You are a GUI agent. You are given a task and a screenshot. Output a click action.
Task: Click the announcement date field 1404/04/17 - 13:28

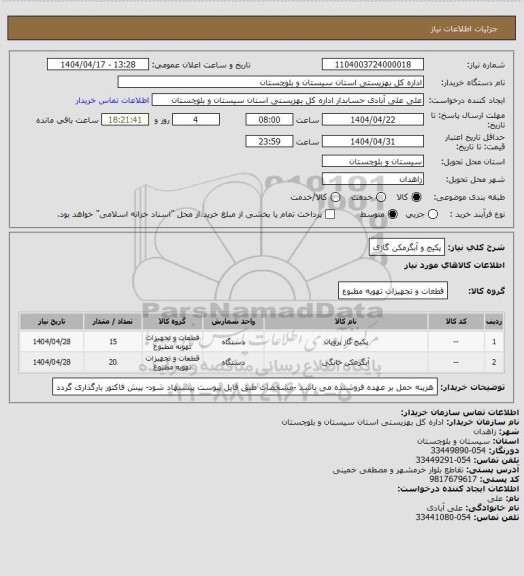(98, 64)
